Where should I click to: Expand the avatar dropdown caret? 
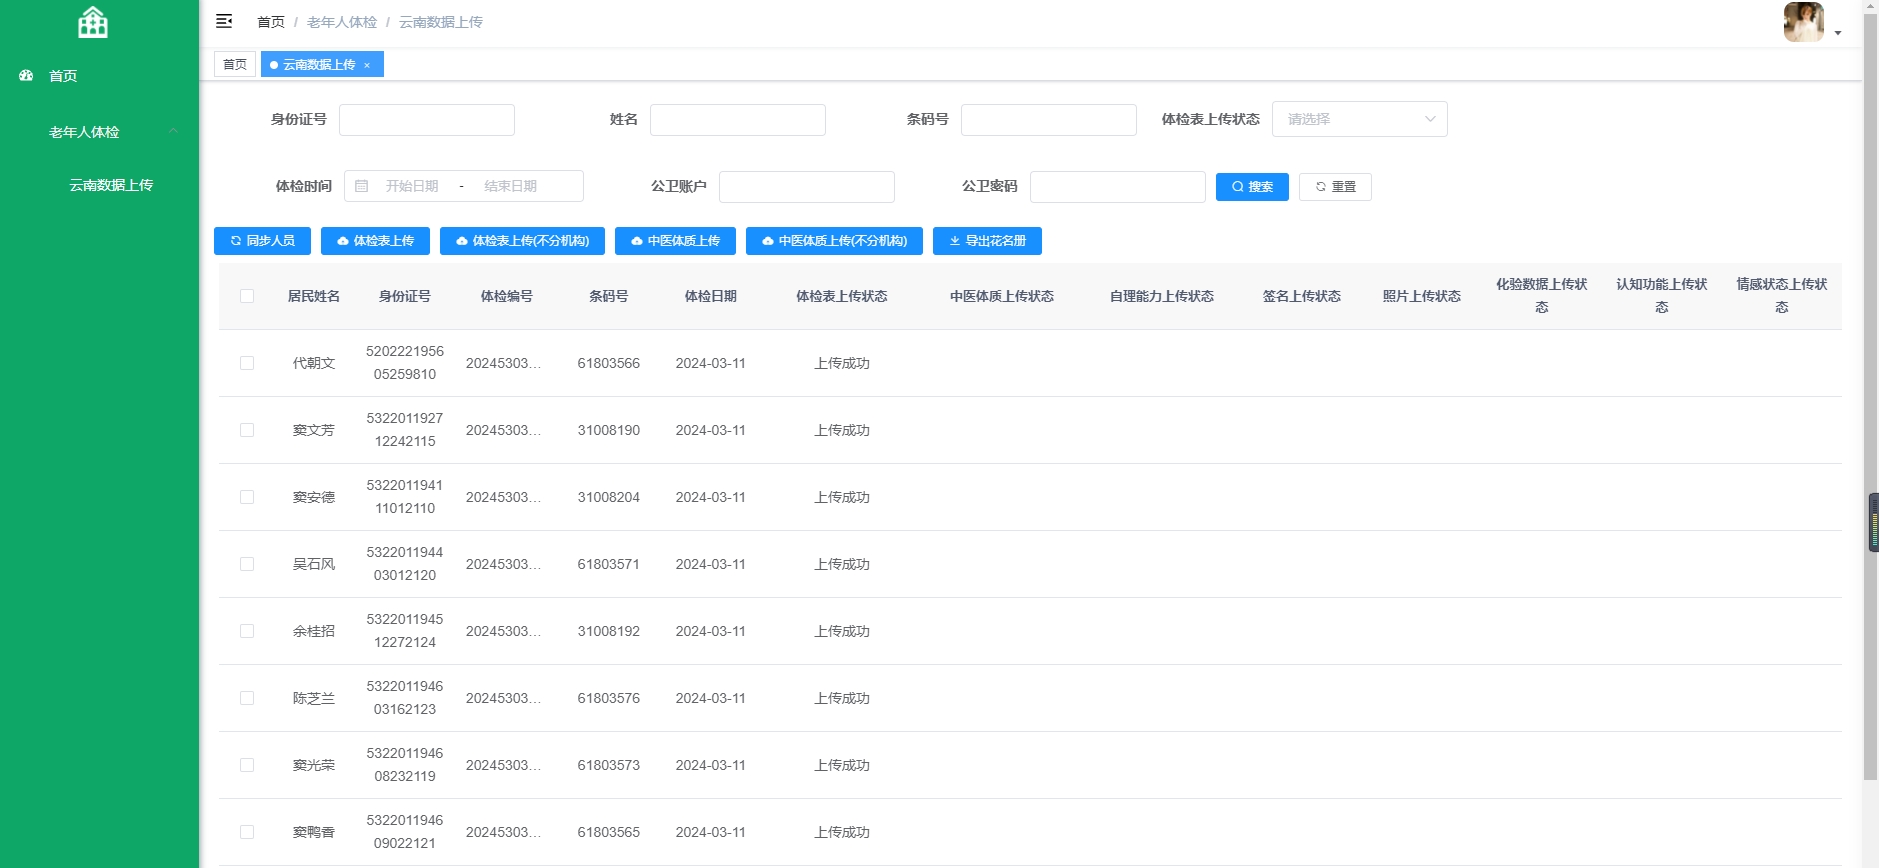[1838, 33]
